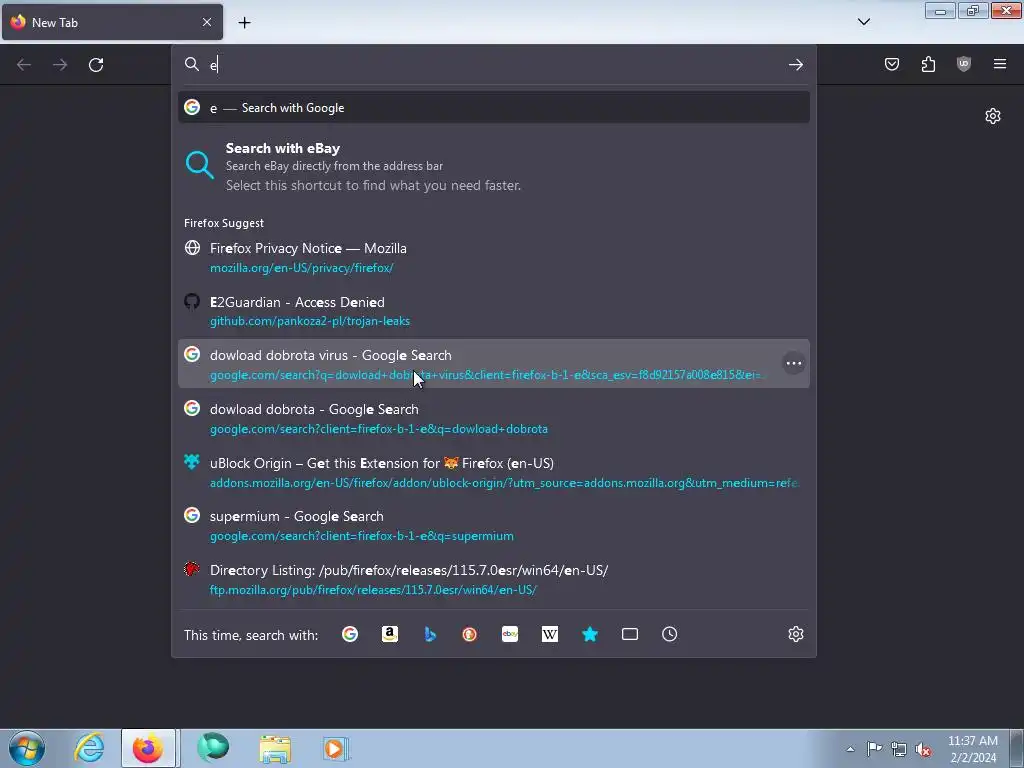Select the Amazon search shortcut icon
Image resolution: width=1024 pixels, height=768 pixels.
390,634
